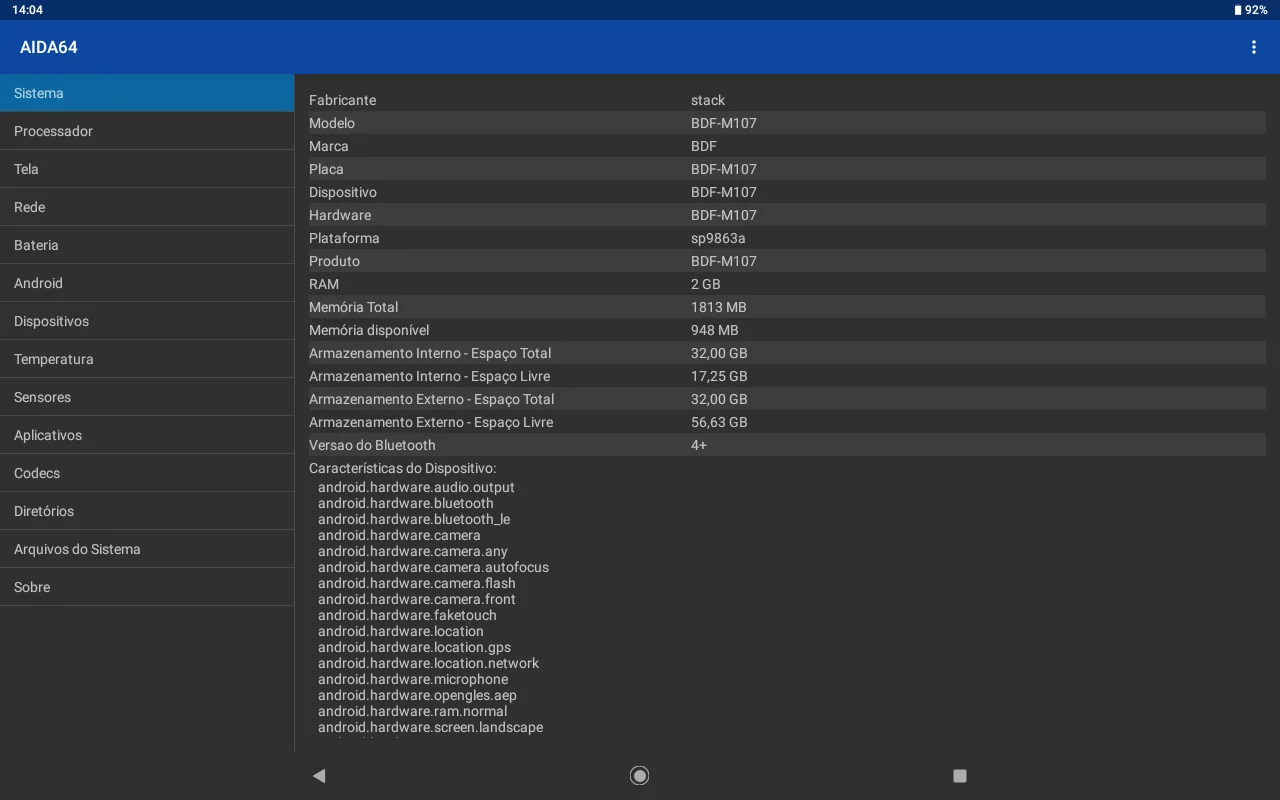Open the Android category
The width and height of the screenshot is (1280, 800).
(147, 283)
